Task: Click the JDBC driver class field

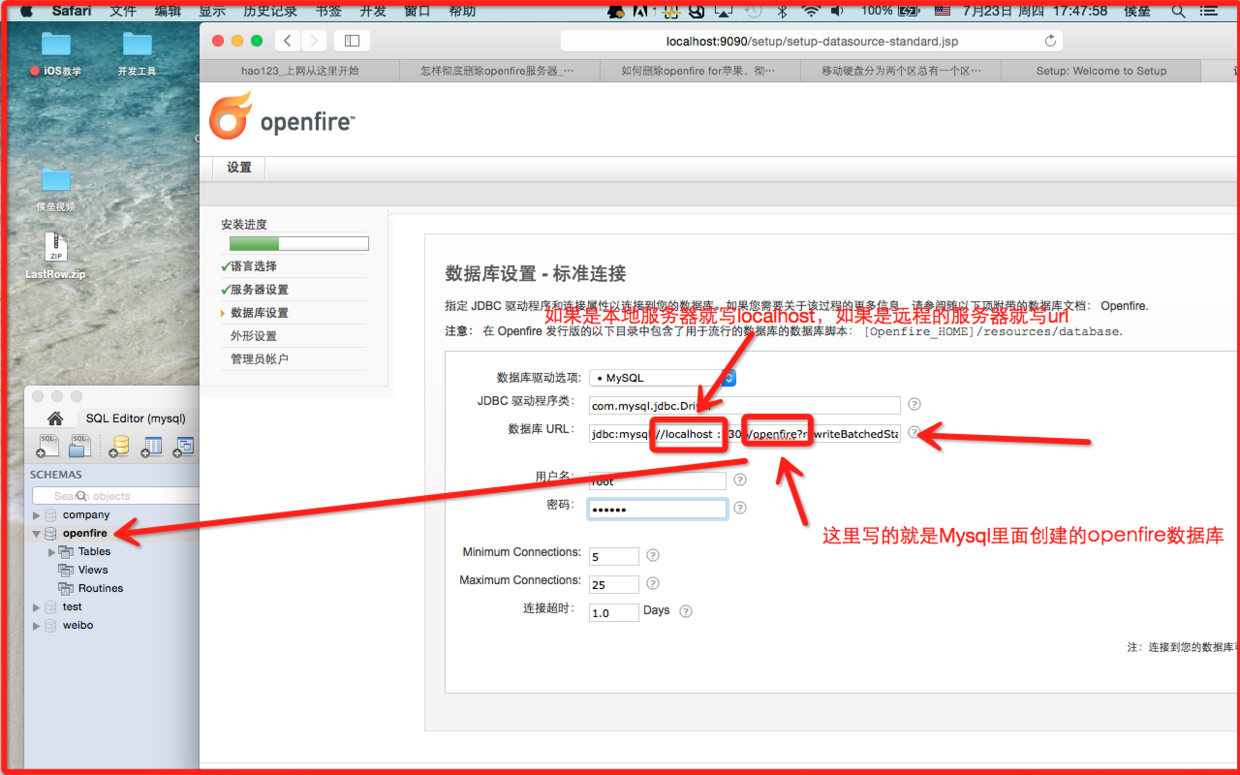Action: [744, 405]
